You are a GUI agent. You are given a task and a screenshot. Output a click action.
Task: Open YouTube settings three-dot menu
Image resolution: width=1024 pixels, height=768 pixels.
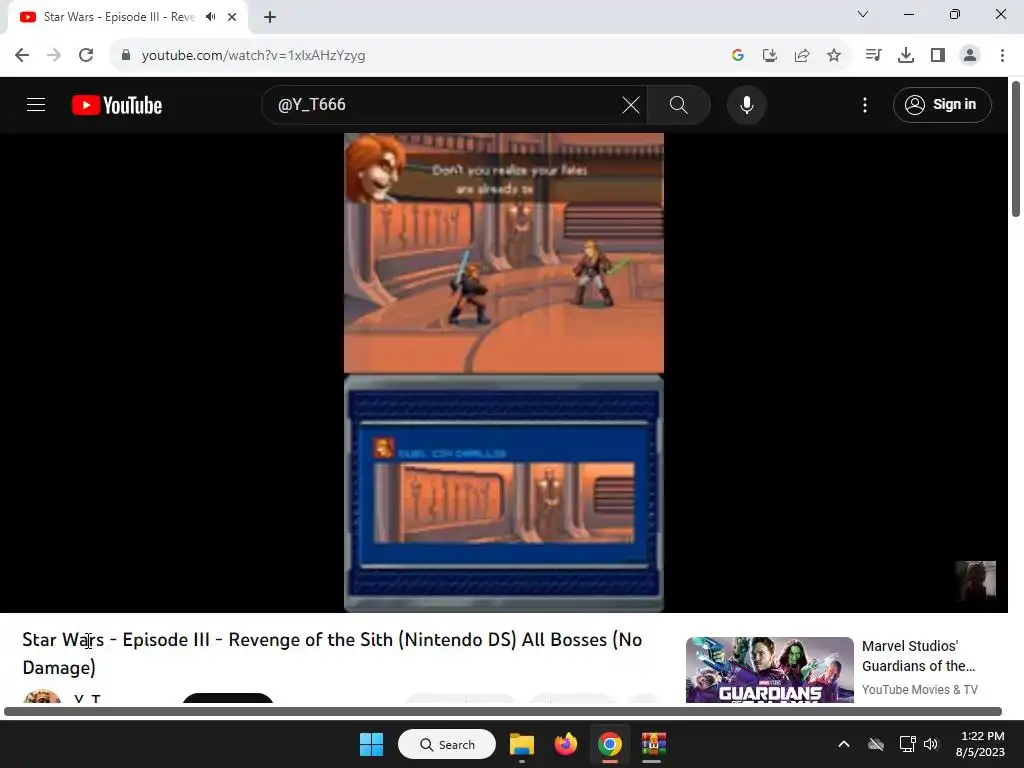point(865,104)
